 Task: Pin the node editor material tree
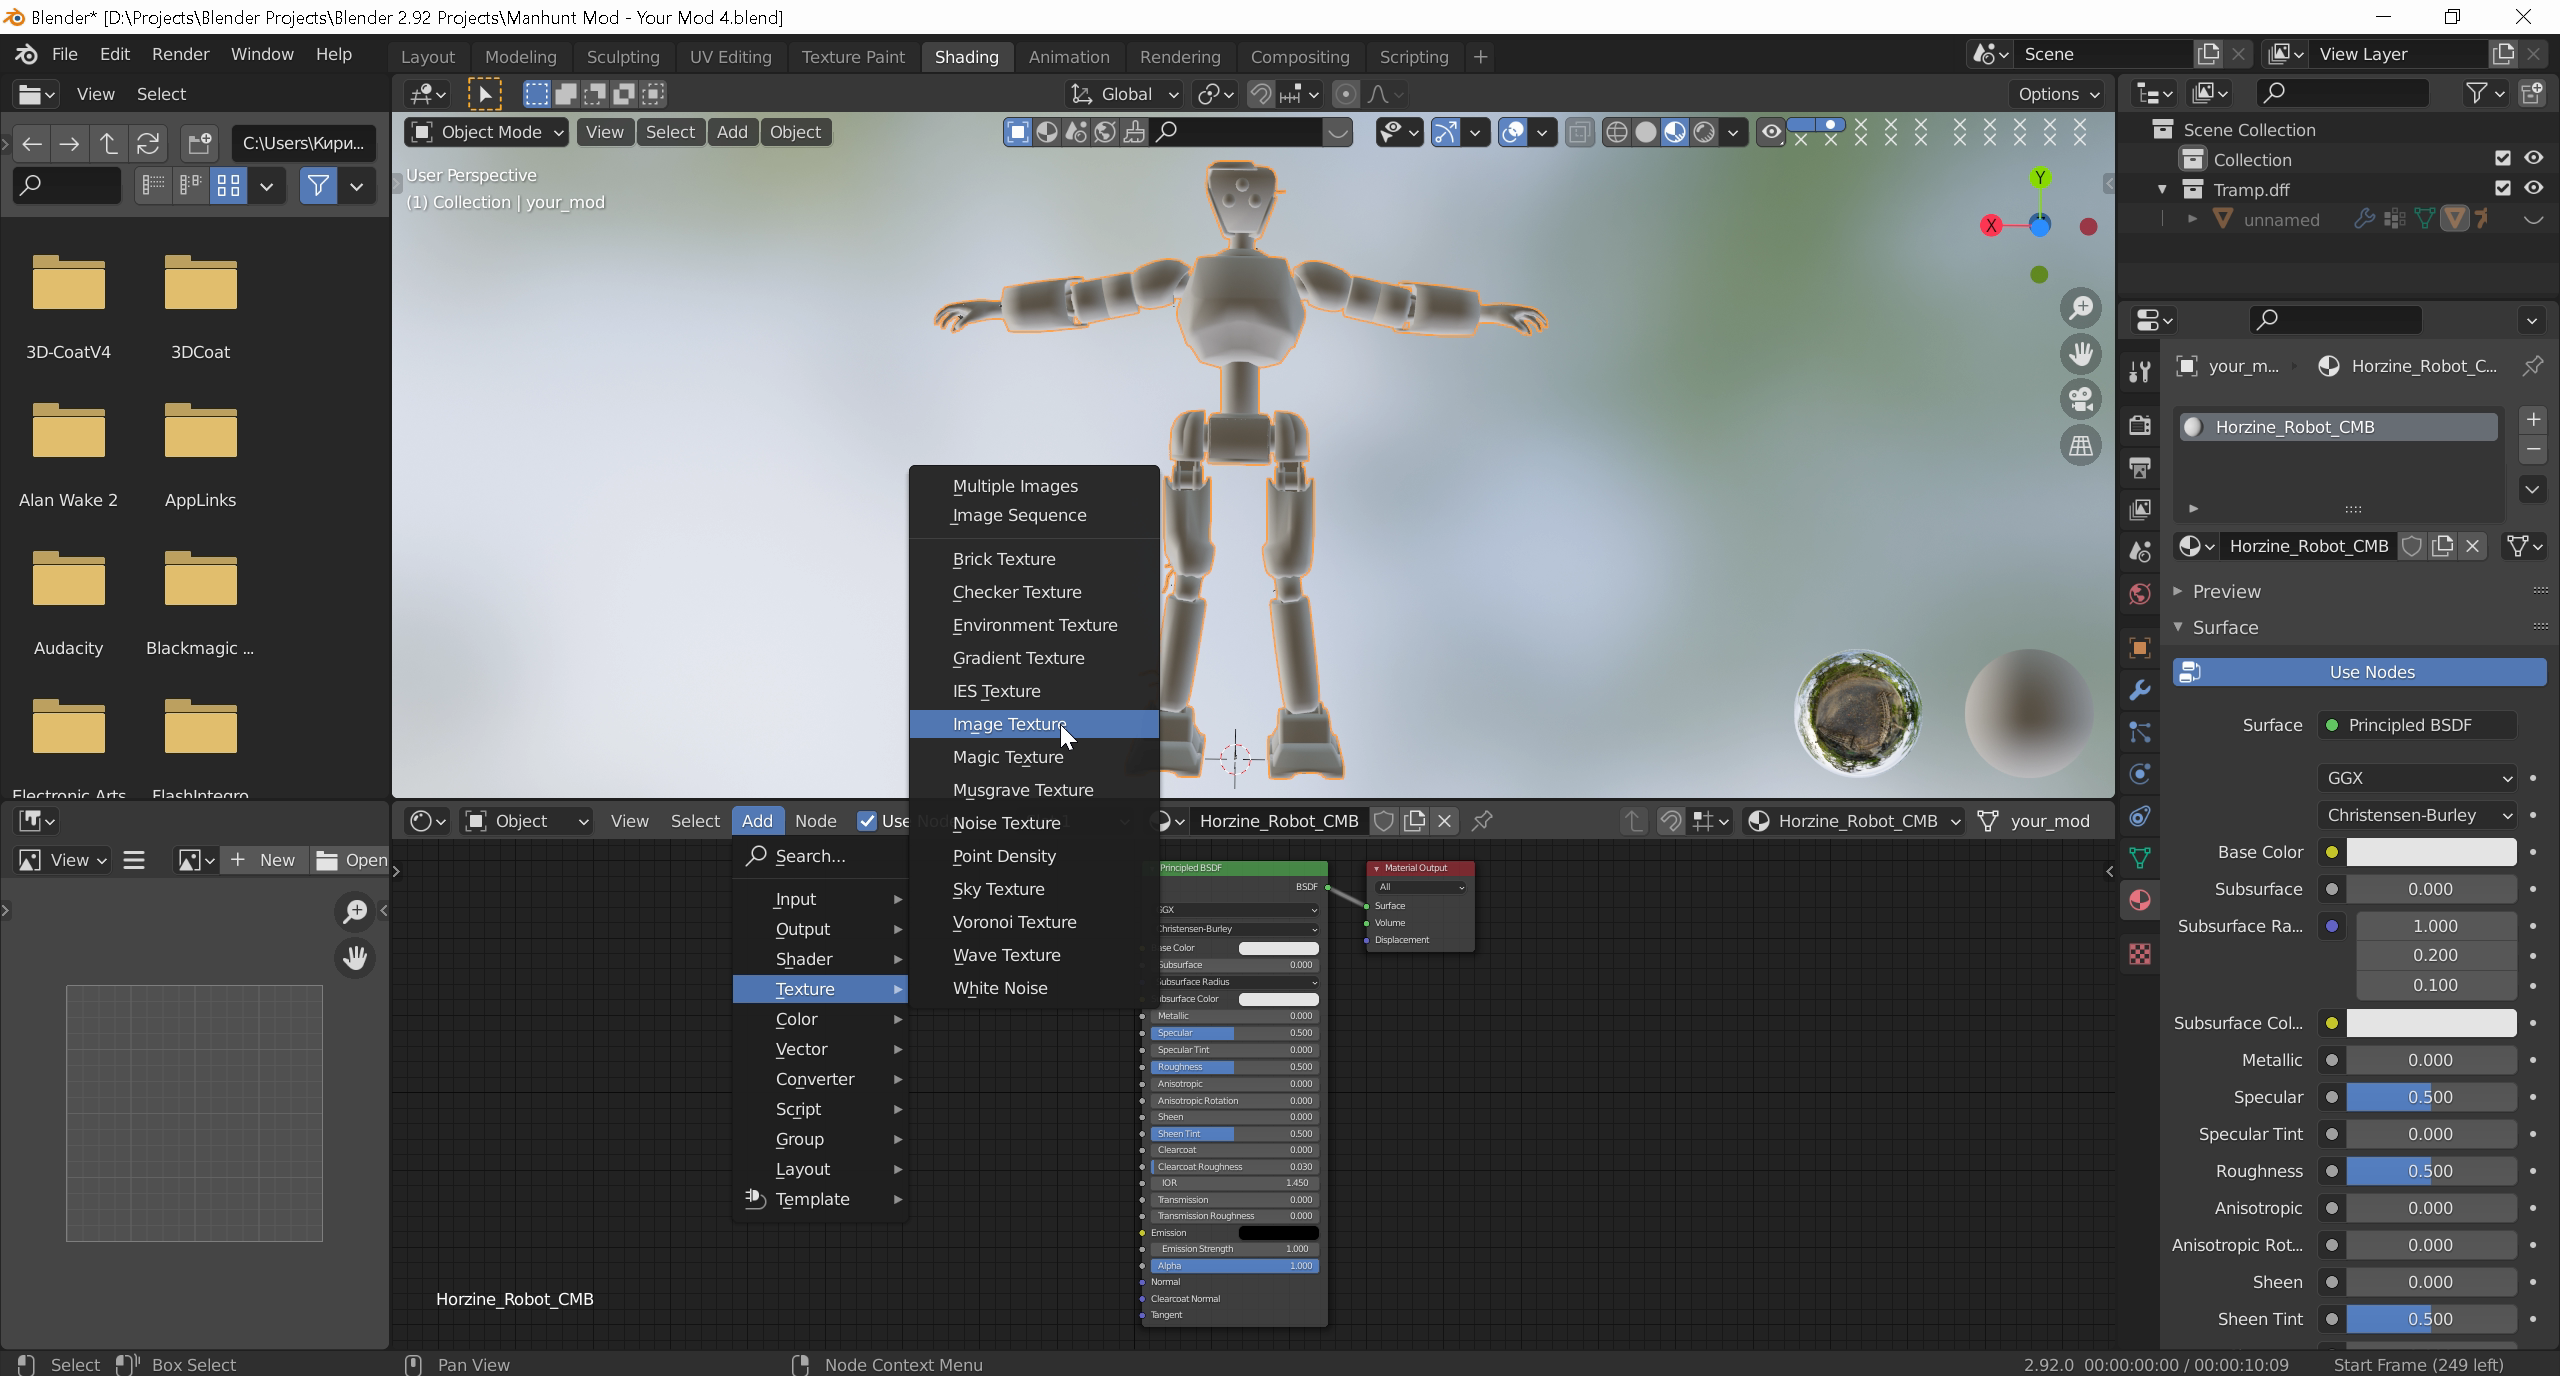click(x=1482, y=821)
